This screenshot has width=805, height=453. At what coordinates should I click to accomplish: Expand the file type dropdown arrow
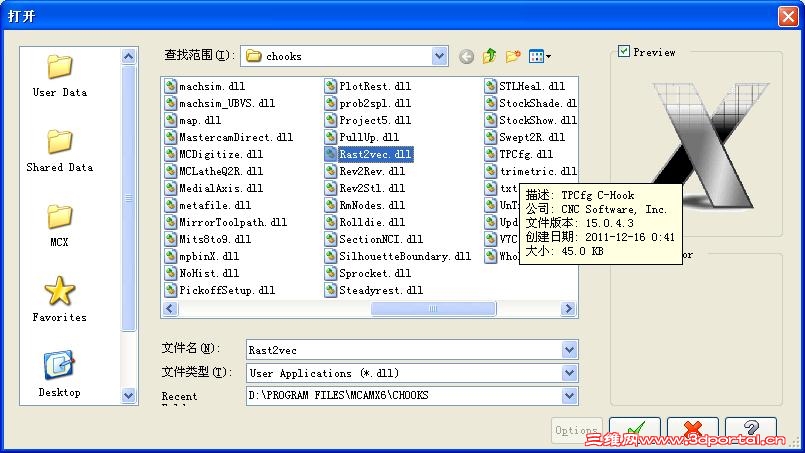pyautogui.click(x=569, y=373)
